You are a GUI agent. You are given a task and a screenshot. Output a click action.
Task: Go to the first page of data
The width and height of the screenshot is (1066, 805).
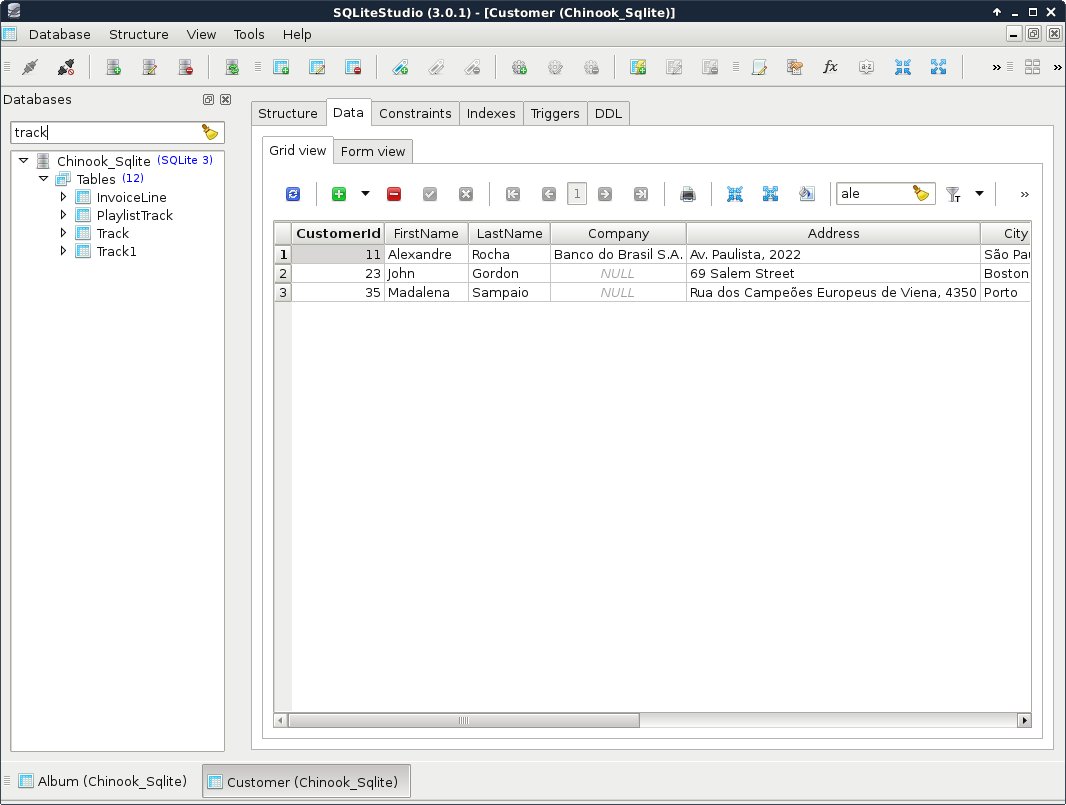[513, 194]
